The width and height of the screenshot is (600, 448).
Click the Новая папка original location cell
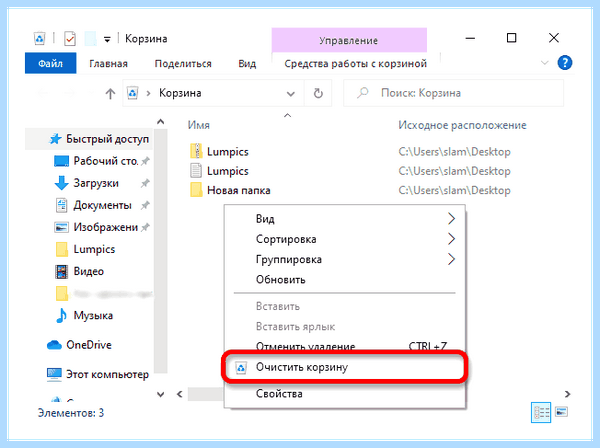pos(454,190)
